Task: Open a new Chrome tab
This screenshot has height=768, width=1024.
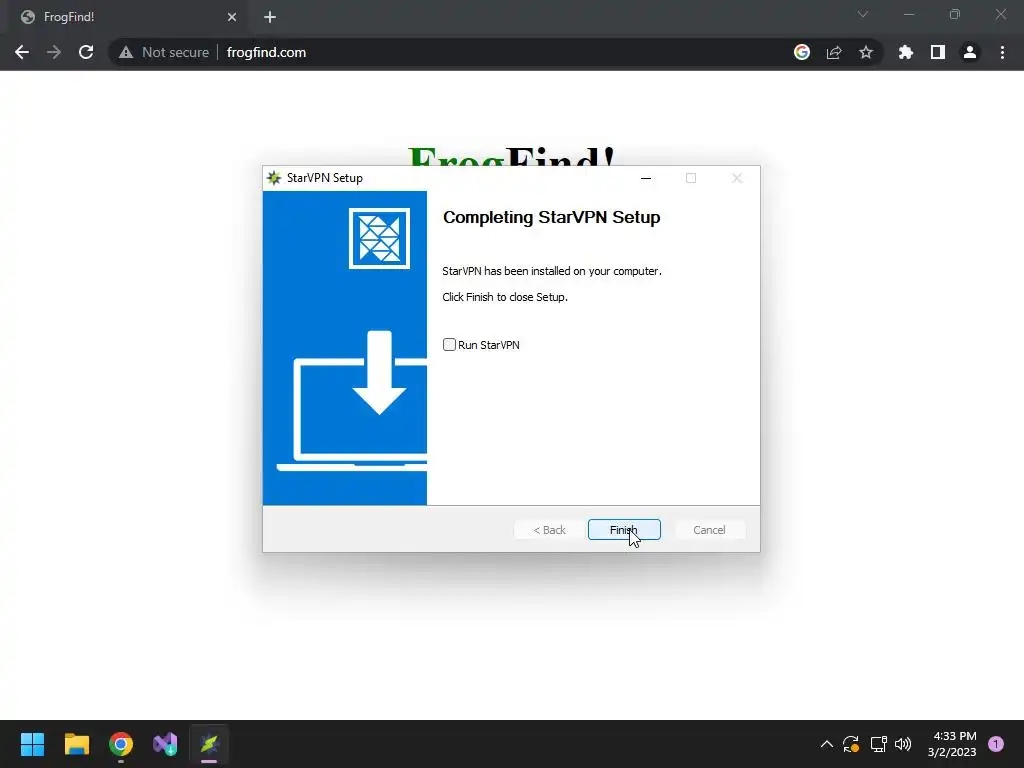Action: tap(270, 17)
